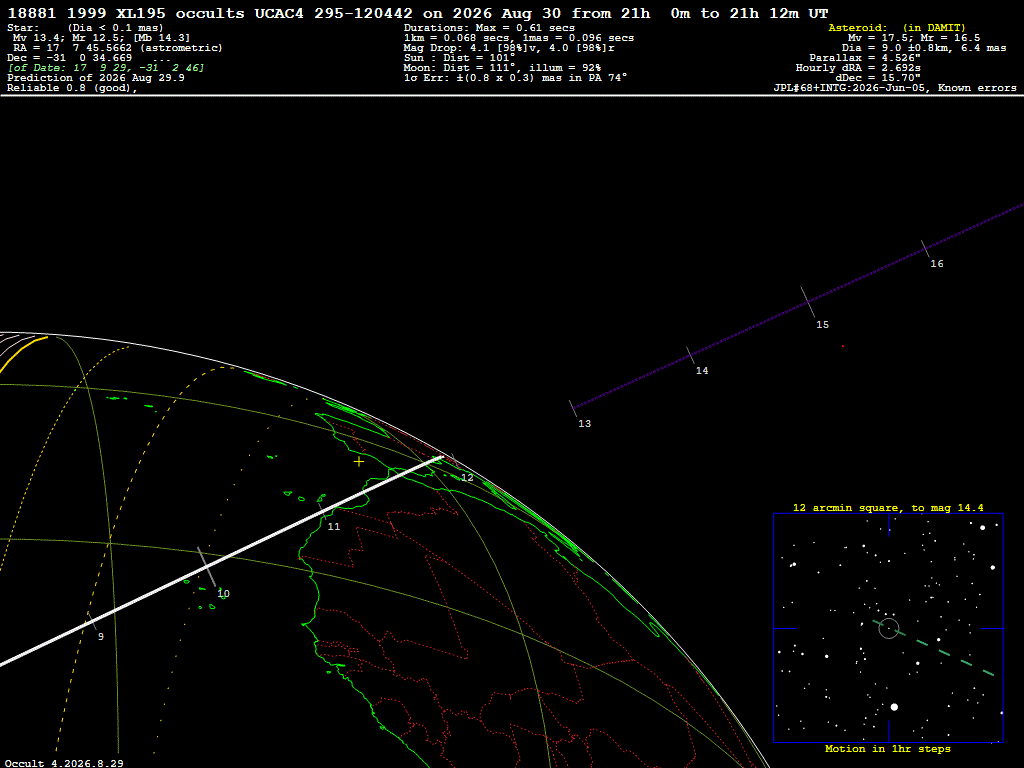This screenshot has height=768, width=1024.
Task: Select the large white star in finder chart
Action: [894, 707]
